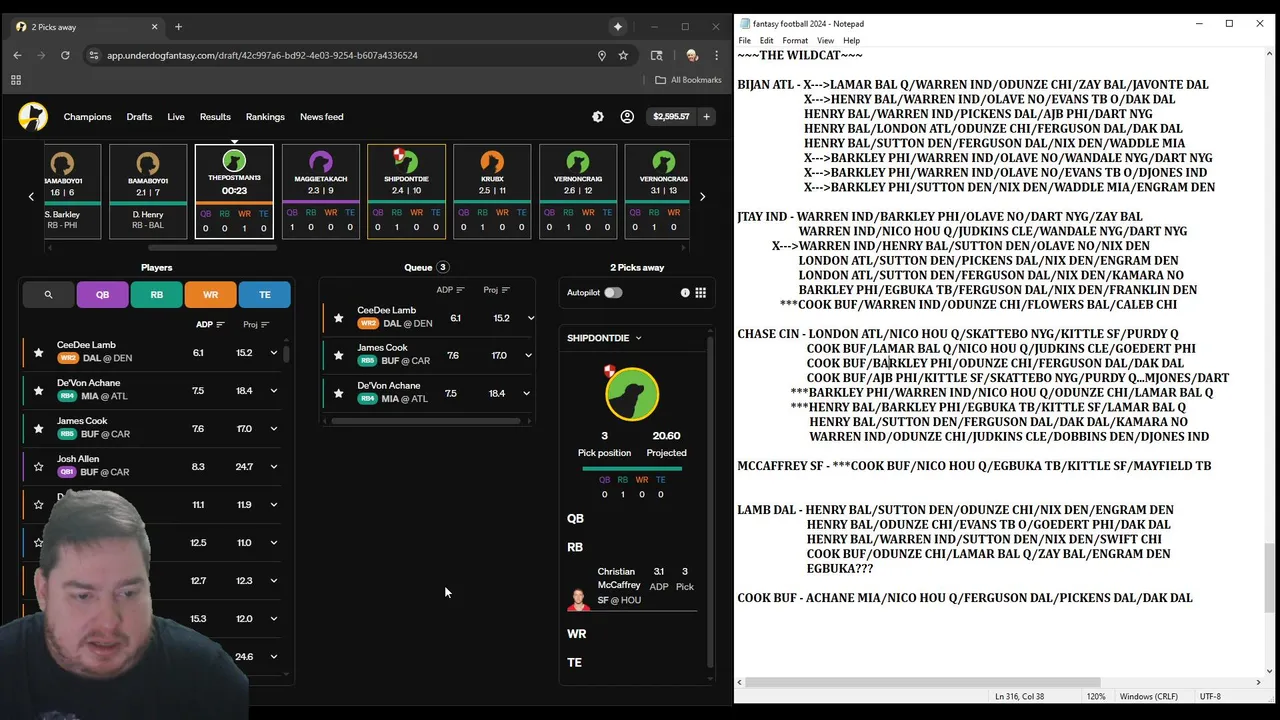Click the site info icon left of URL
Viewport: 1280px width, 720px height.
pyautogui.click(x=93, y=55)
